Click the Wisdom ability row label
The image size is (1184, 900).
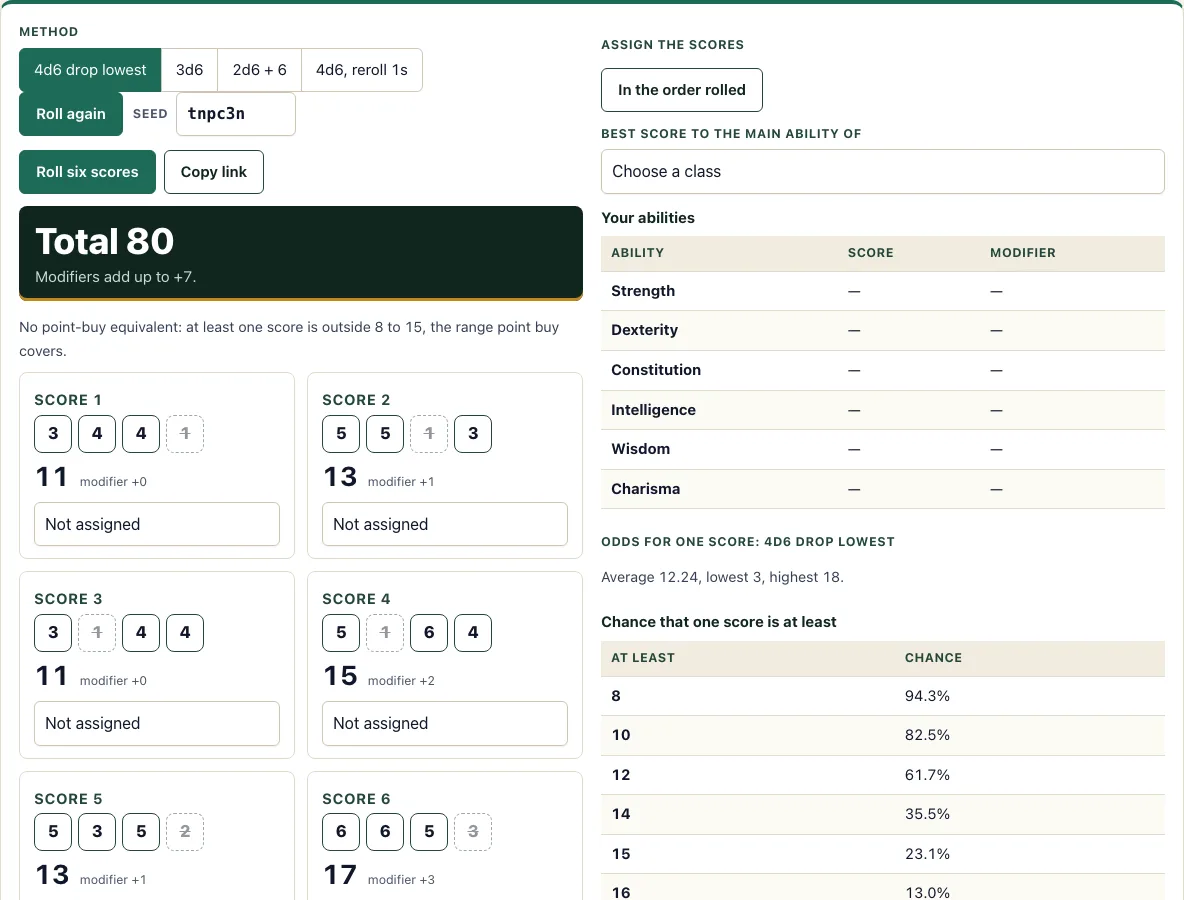[x=640, y=449]
